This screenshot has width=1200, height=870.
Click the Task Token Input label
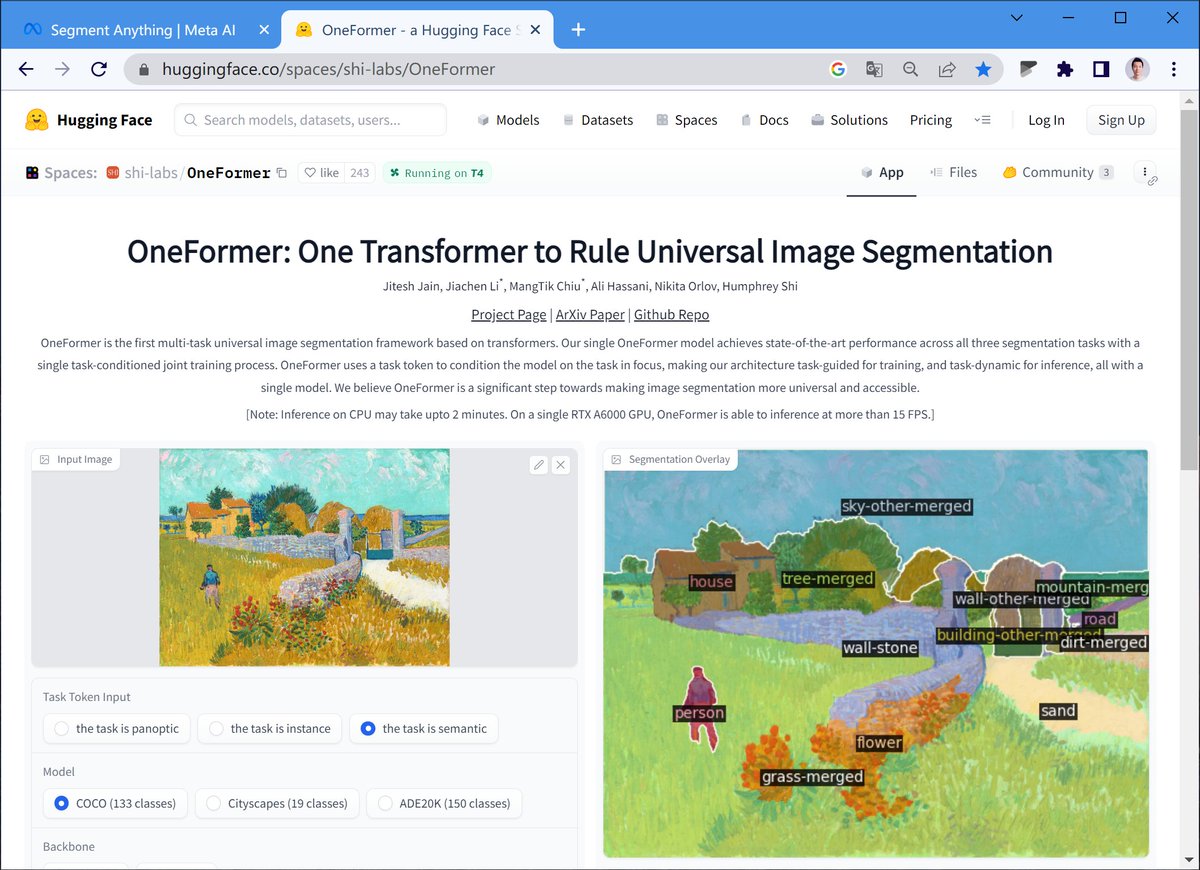coord(87,697)
